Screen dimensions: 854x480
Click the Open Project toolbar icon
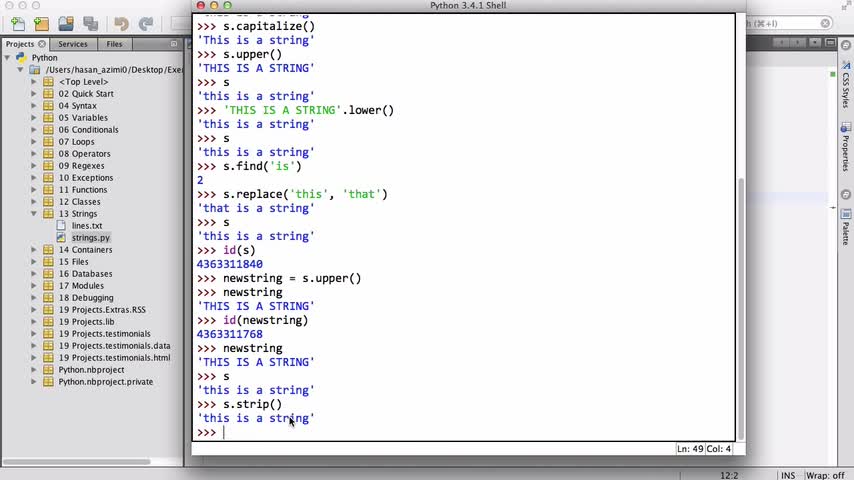click(66, 23)
